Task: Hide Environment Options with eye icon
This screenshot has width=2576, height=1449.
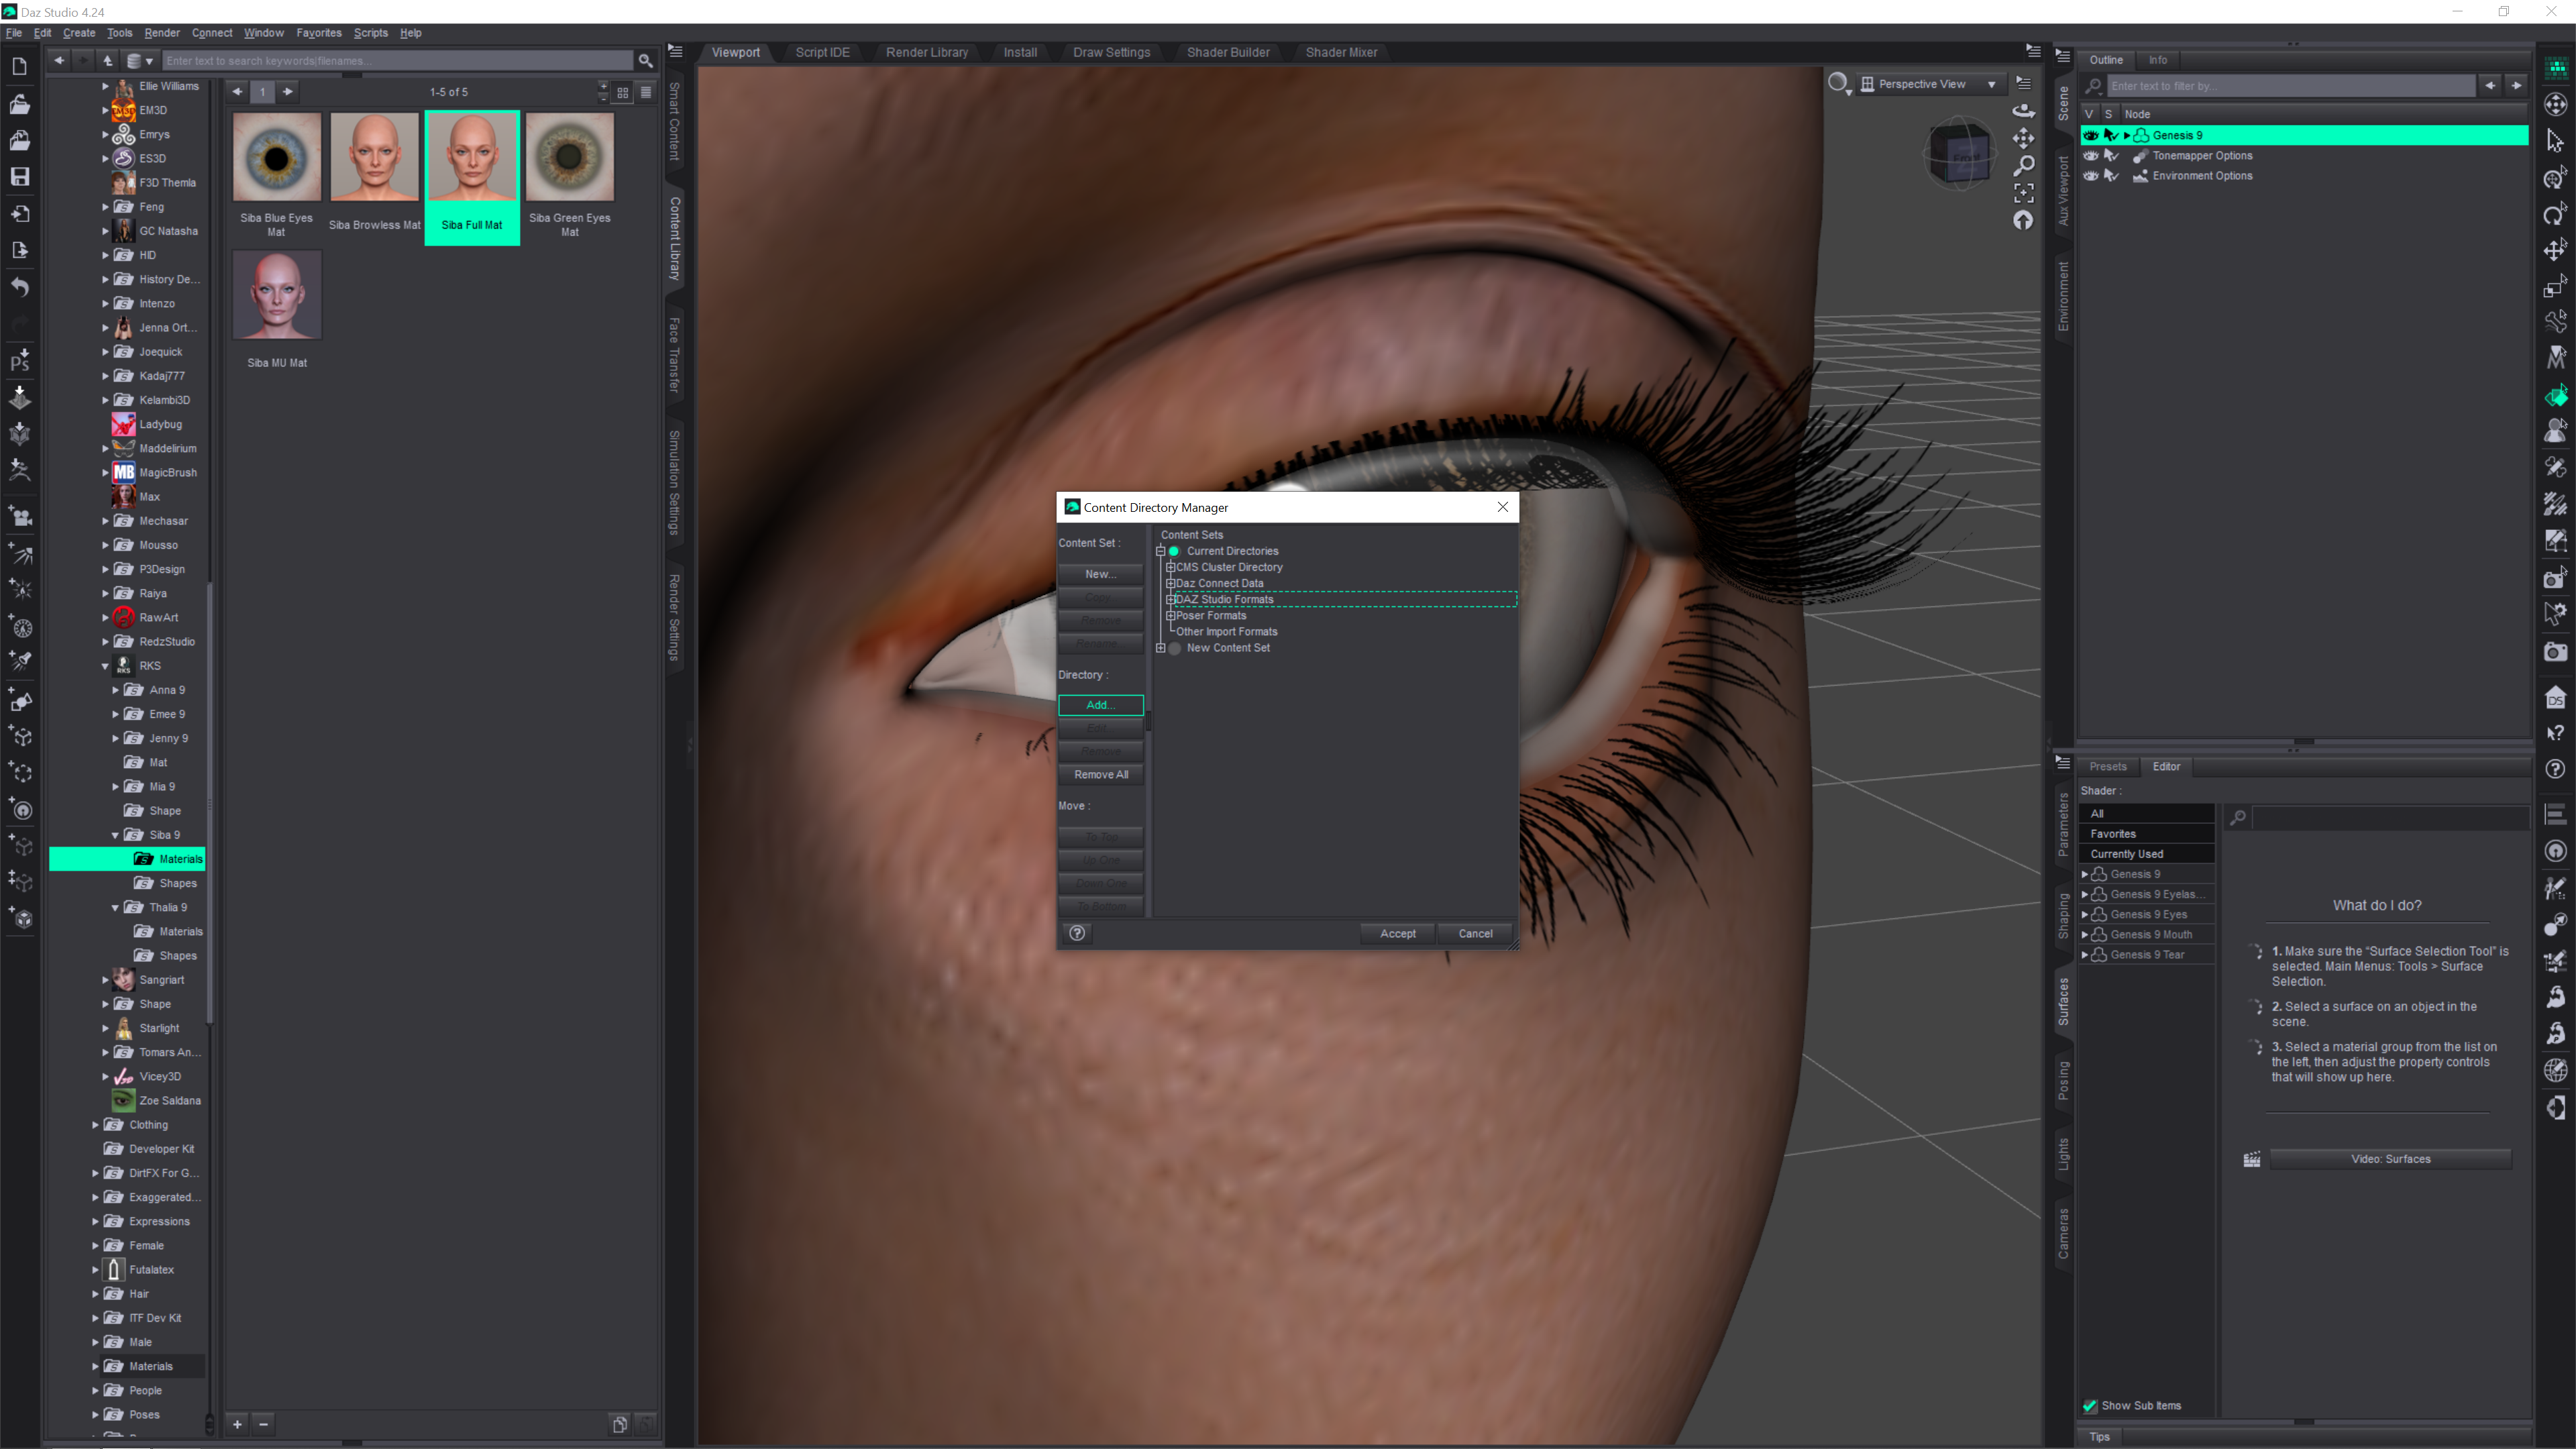Action: click(x=2091, y=176)
